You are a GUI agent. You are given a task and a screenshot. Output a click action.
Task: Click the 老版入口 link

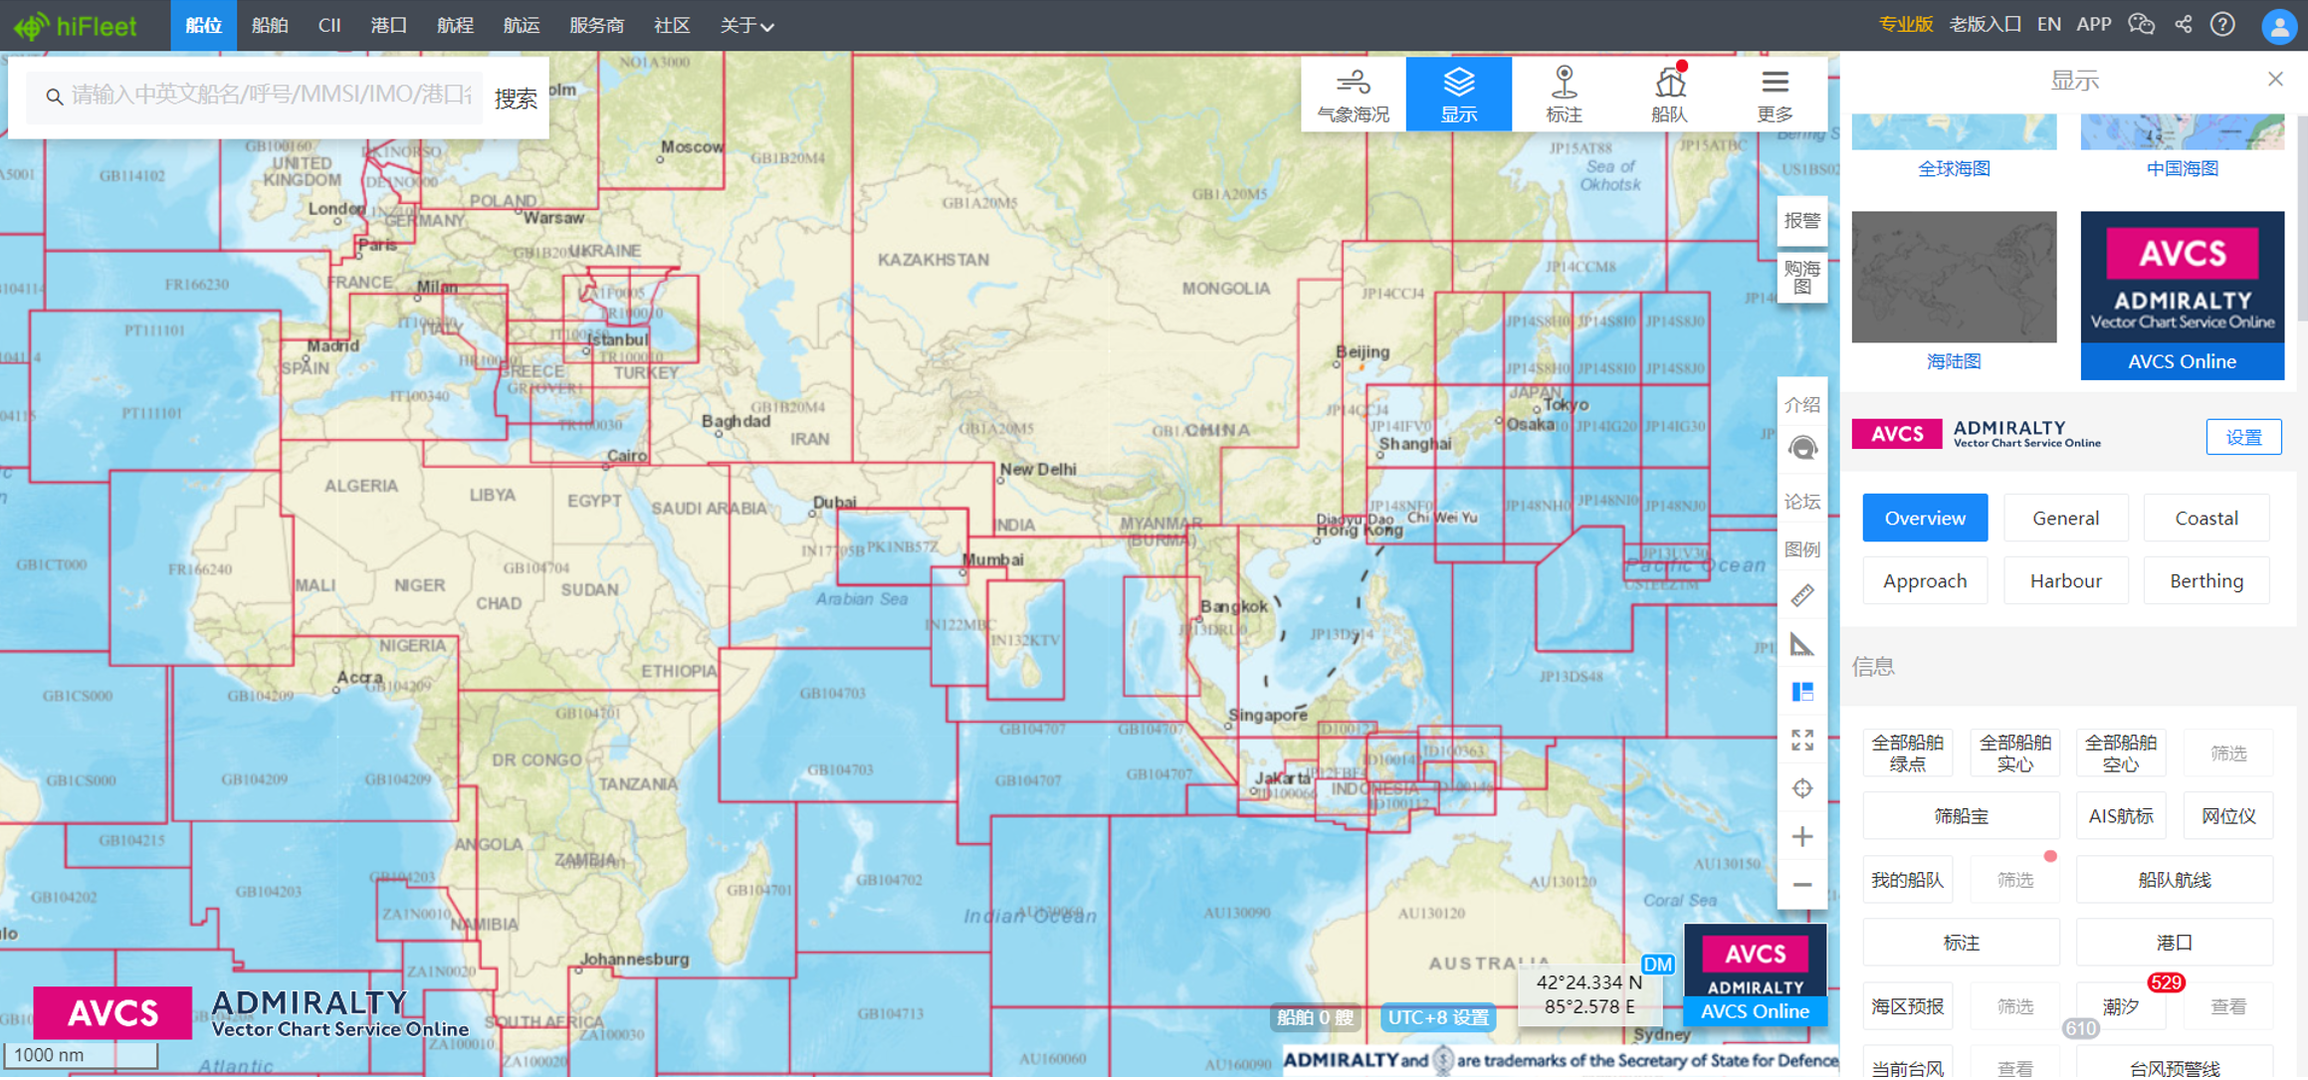click(x=1985, y=25)
